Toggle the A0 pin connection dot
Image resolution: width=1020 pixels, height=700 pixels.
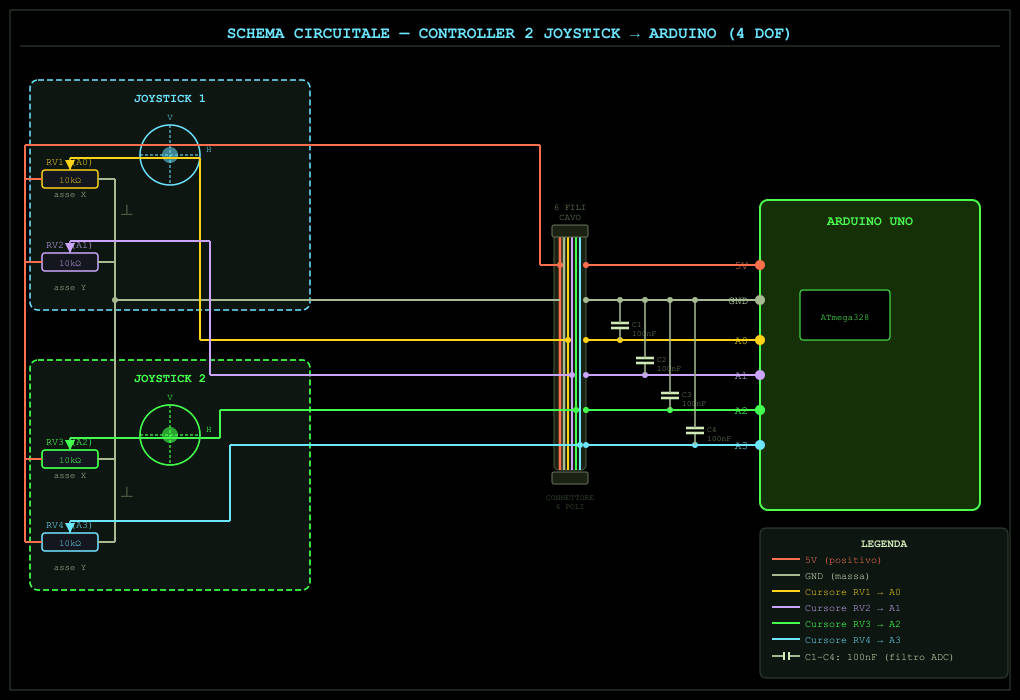[759, 340]
